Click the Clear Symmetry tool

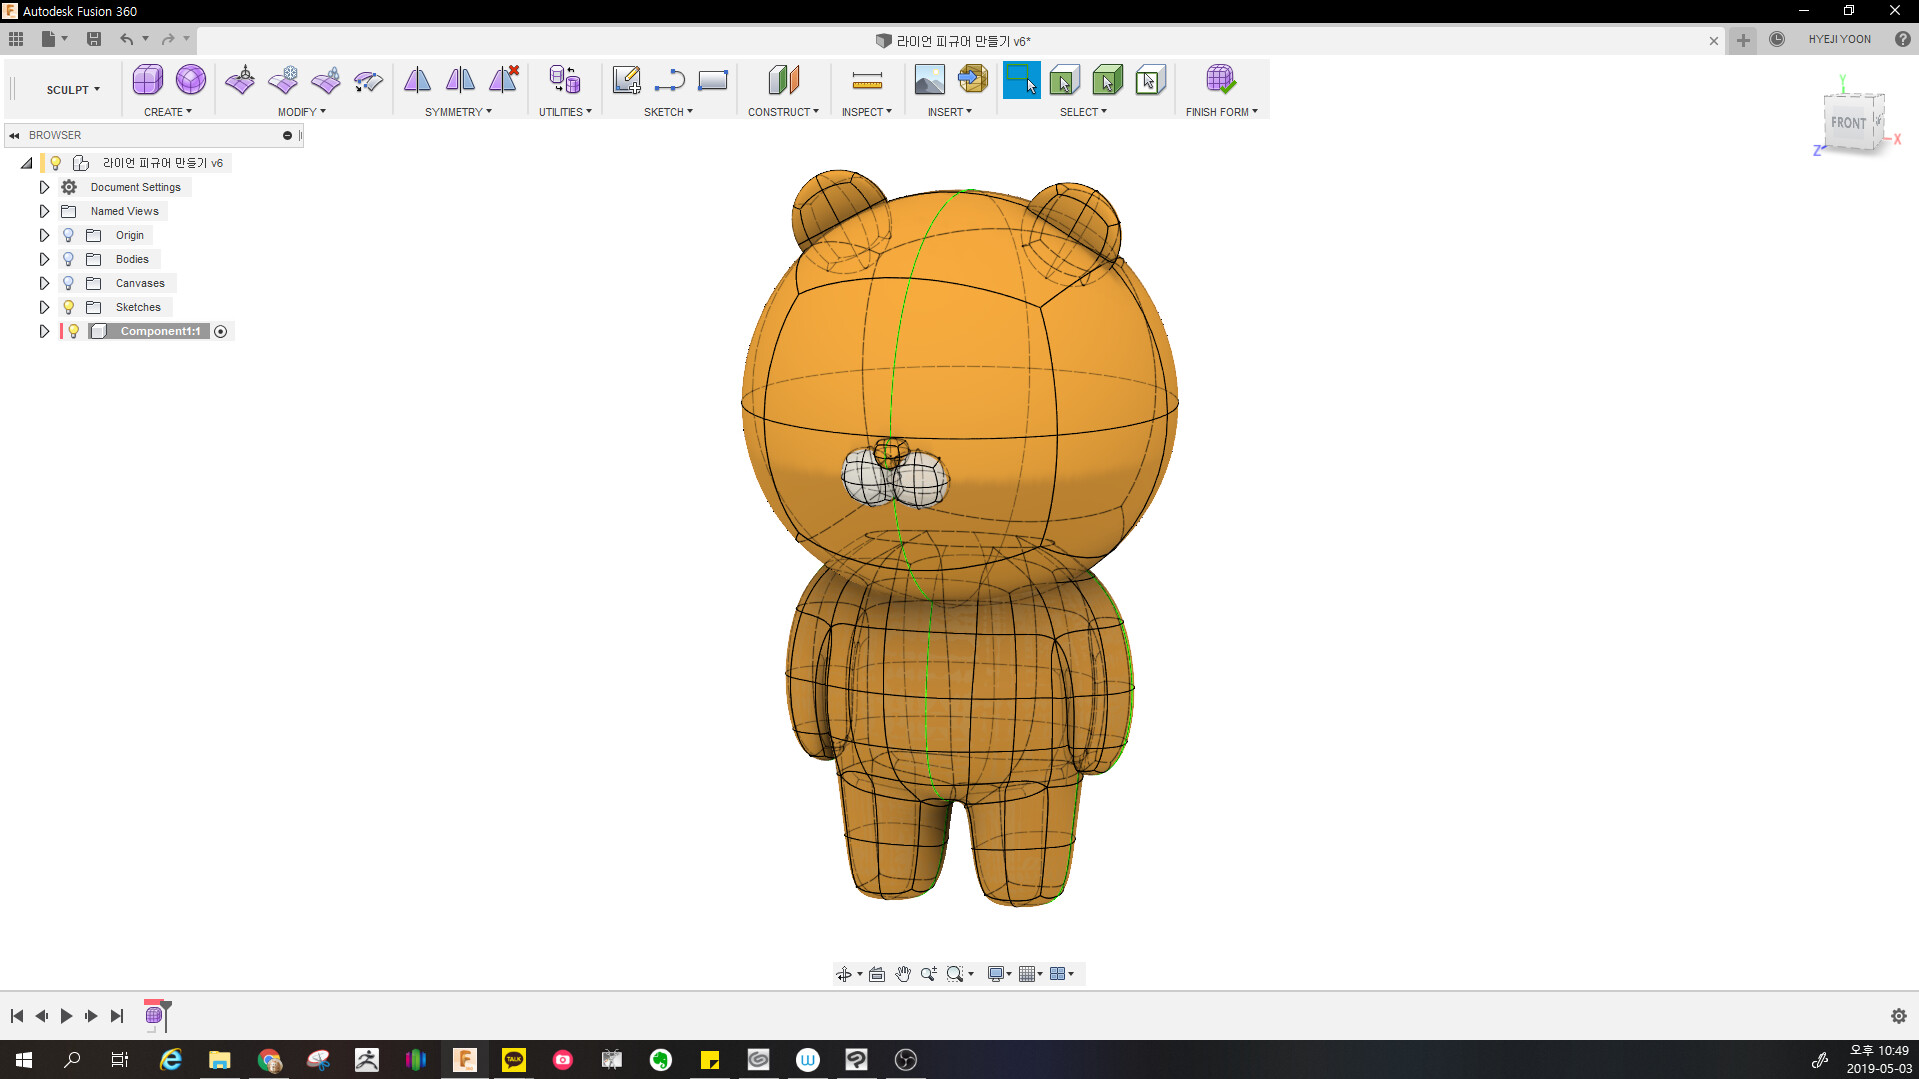tap(503, 80)
